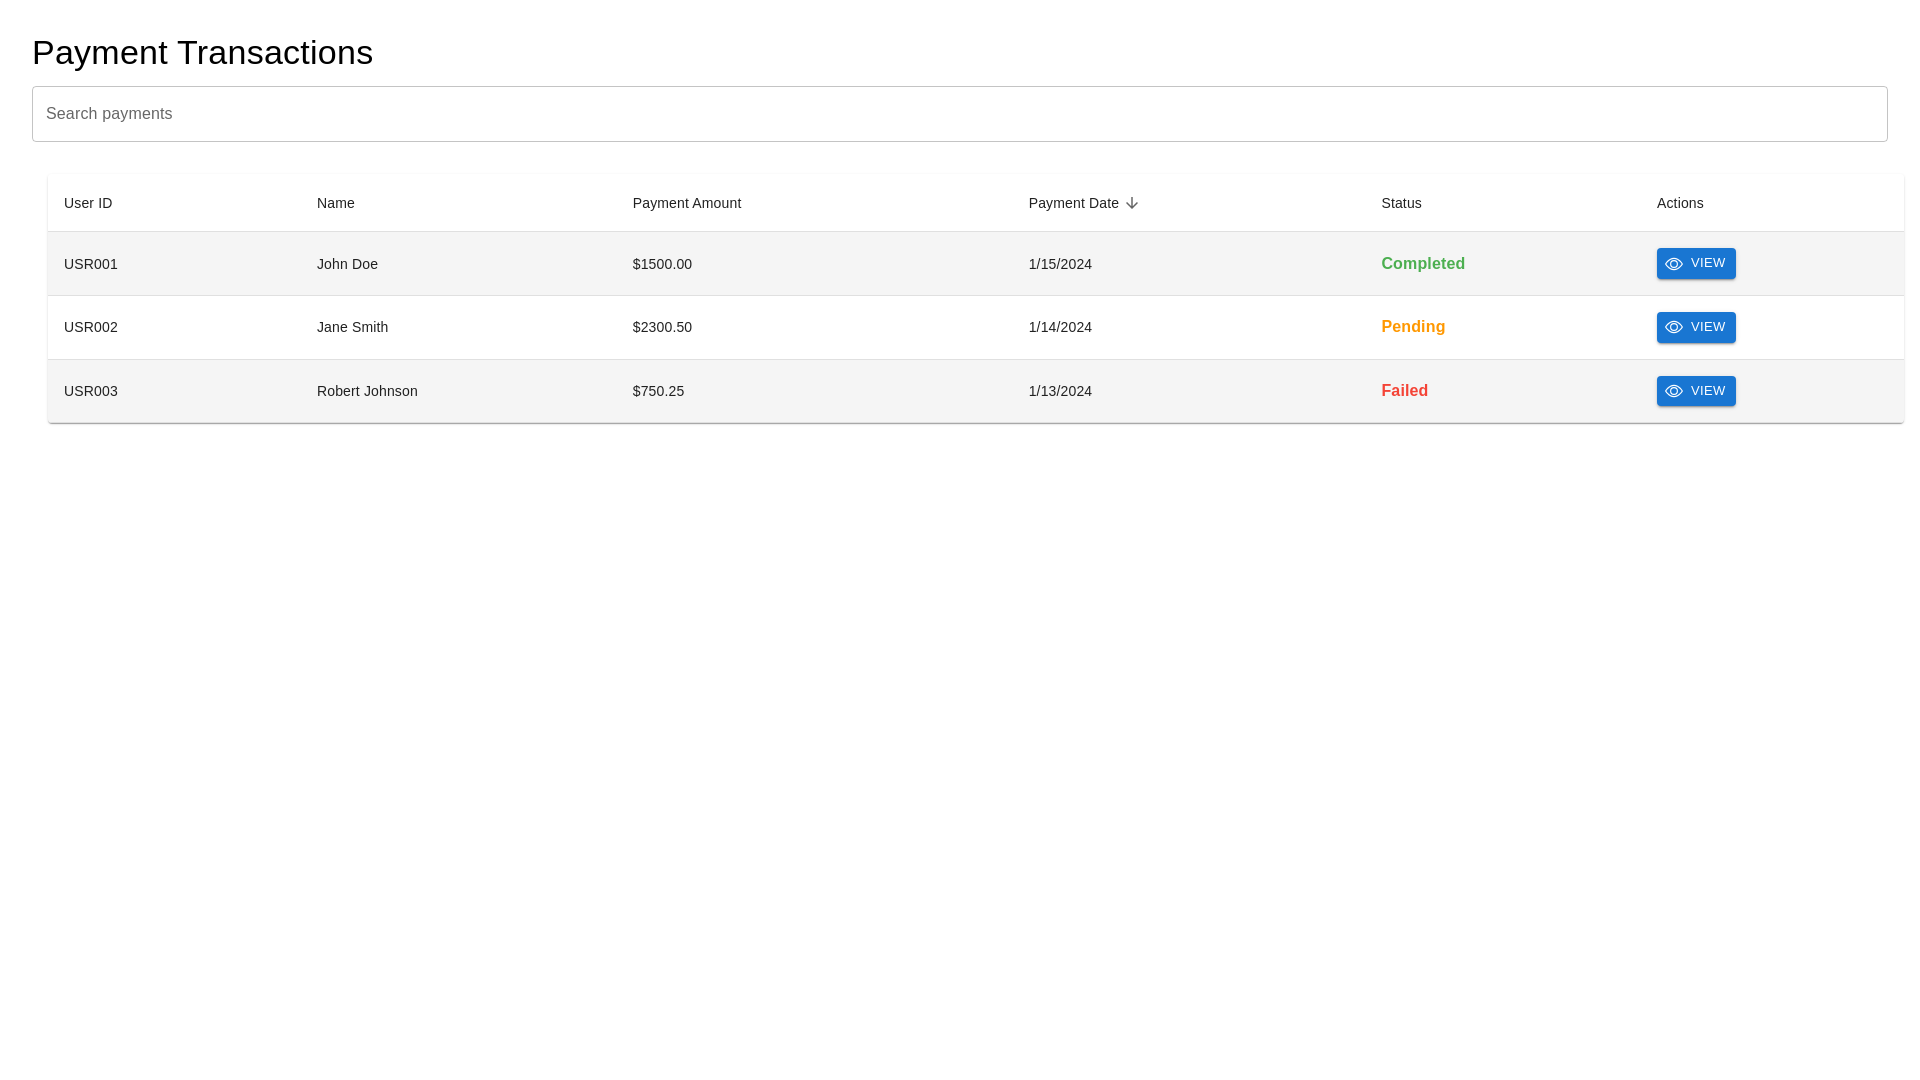Click the eye icon on John Doe's VIEW button
Screen dimensions: 1920x1080
point(1674,263)
